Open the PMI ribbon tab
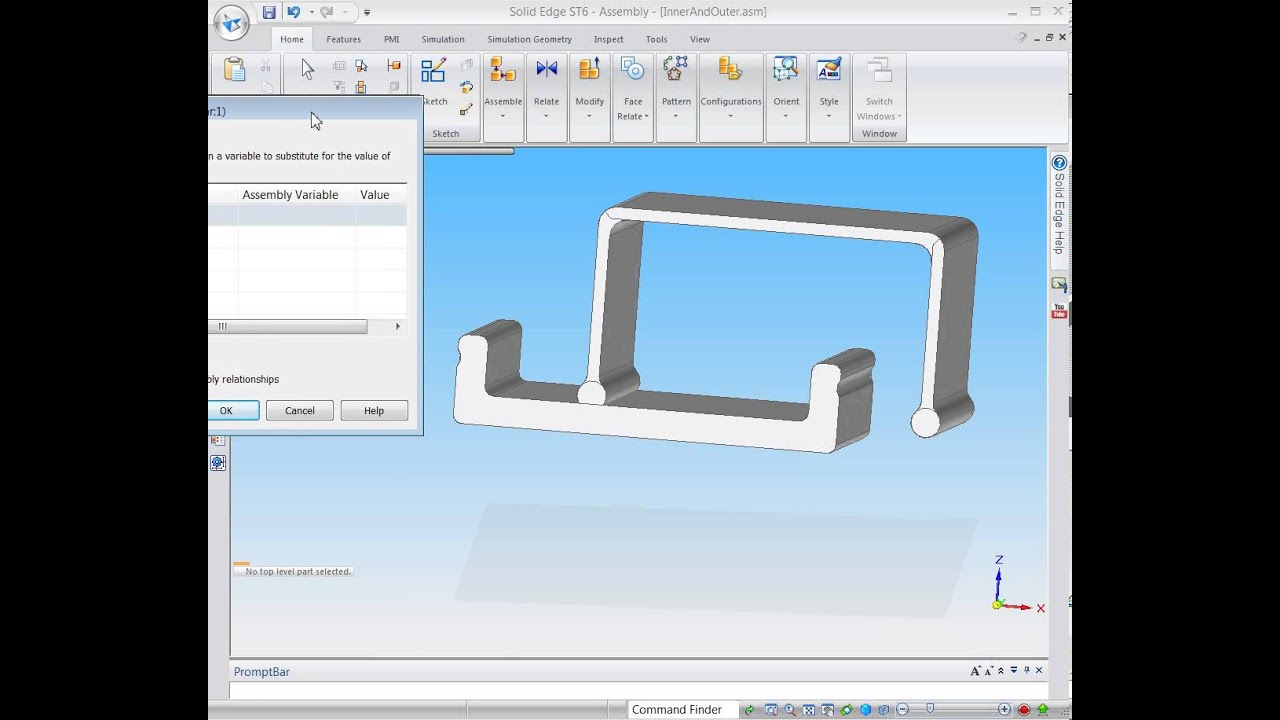 click(392, 39)
